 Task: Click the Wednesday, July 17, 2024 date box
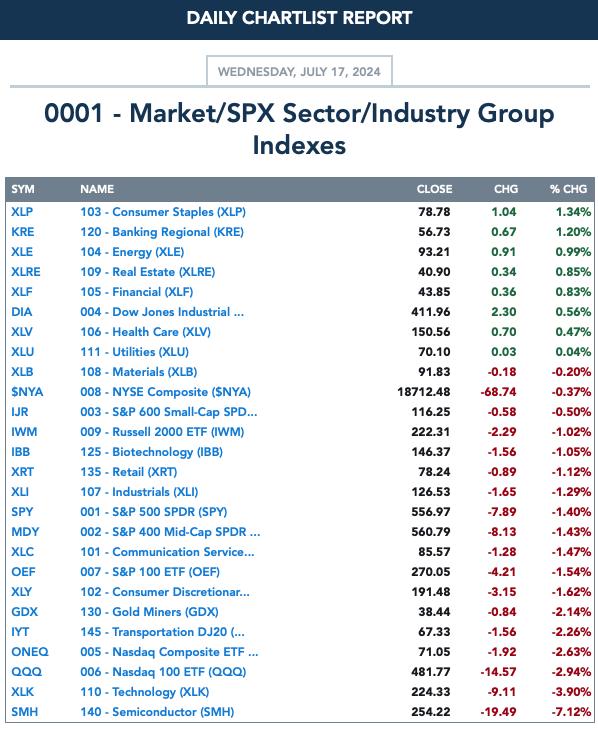[x=299, y=71]
